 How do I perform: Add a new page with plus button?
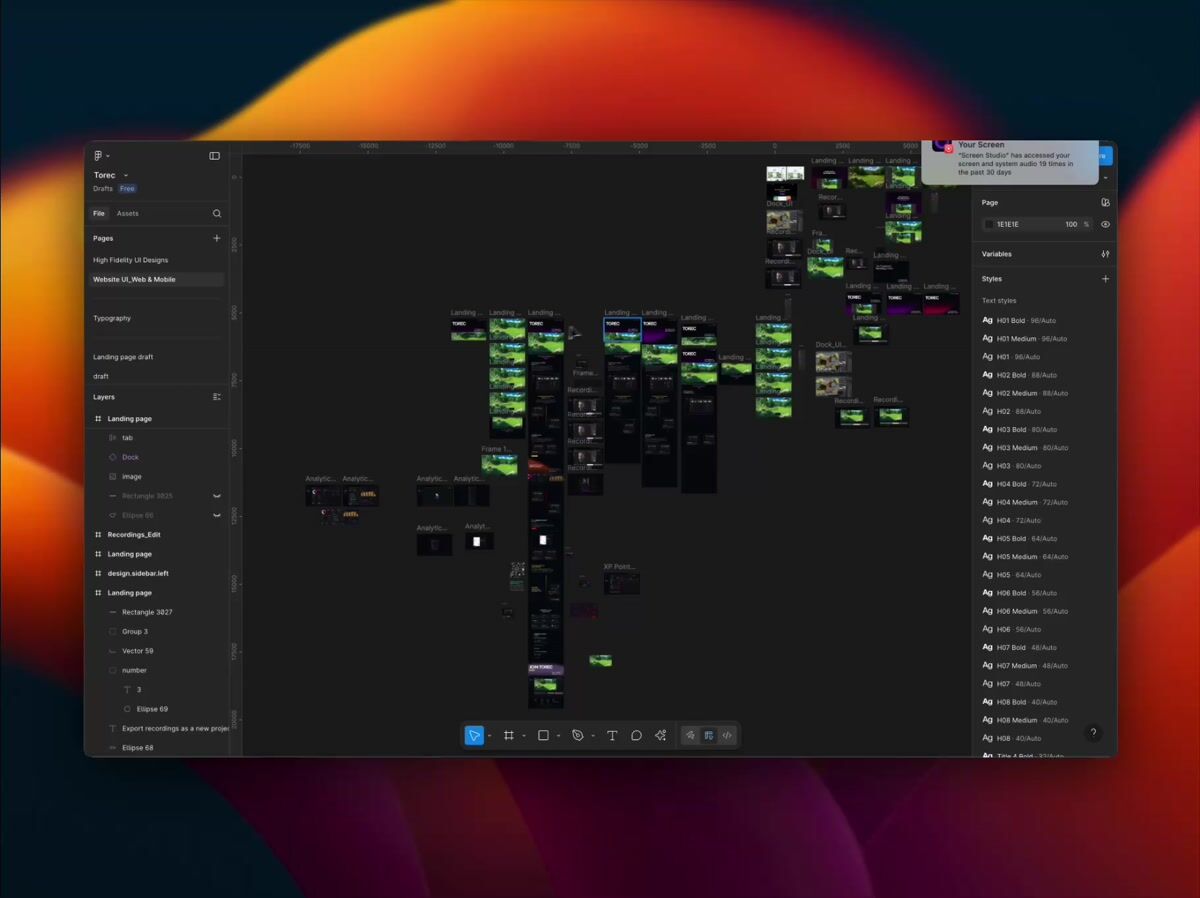click(x=217, y=238)
